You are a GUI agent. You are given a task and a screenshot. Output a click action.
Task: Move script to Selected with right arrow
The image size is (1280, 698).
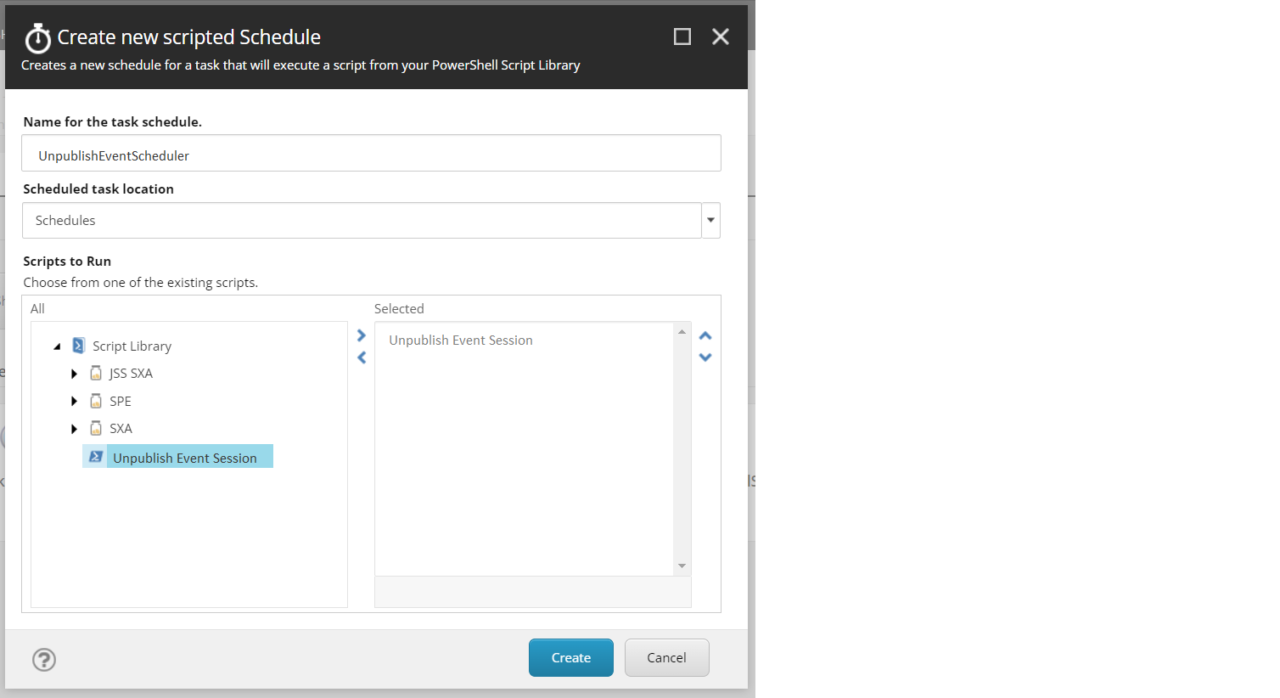pyautogui.click(x=361, y=336)
